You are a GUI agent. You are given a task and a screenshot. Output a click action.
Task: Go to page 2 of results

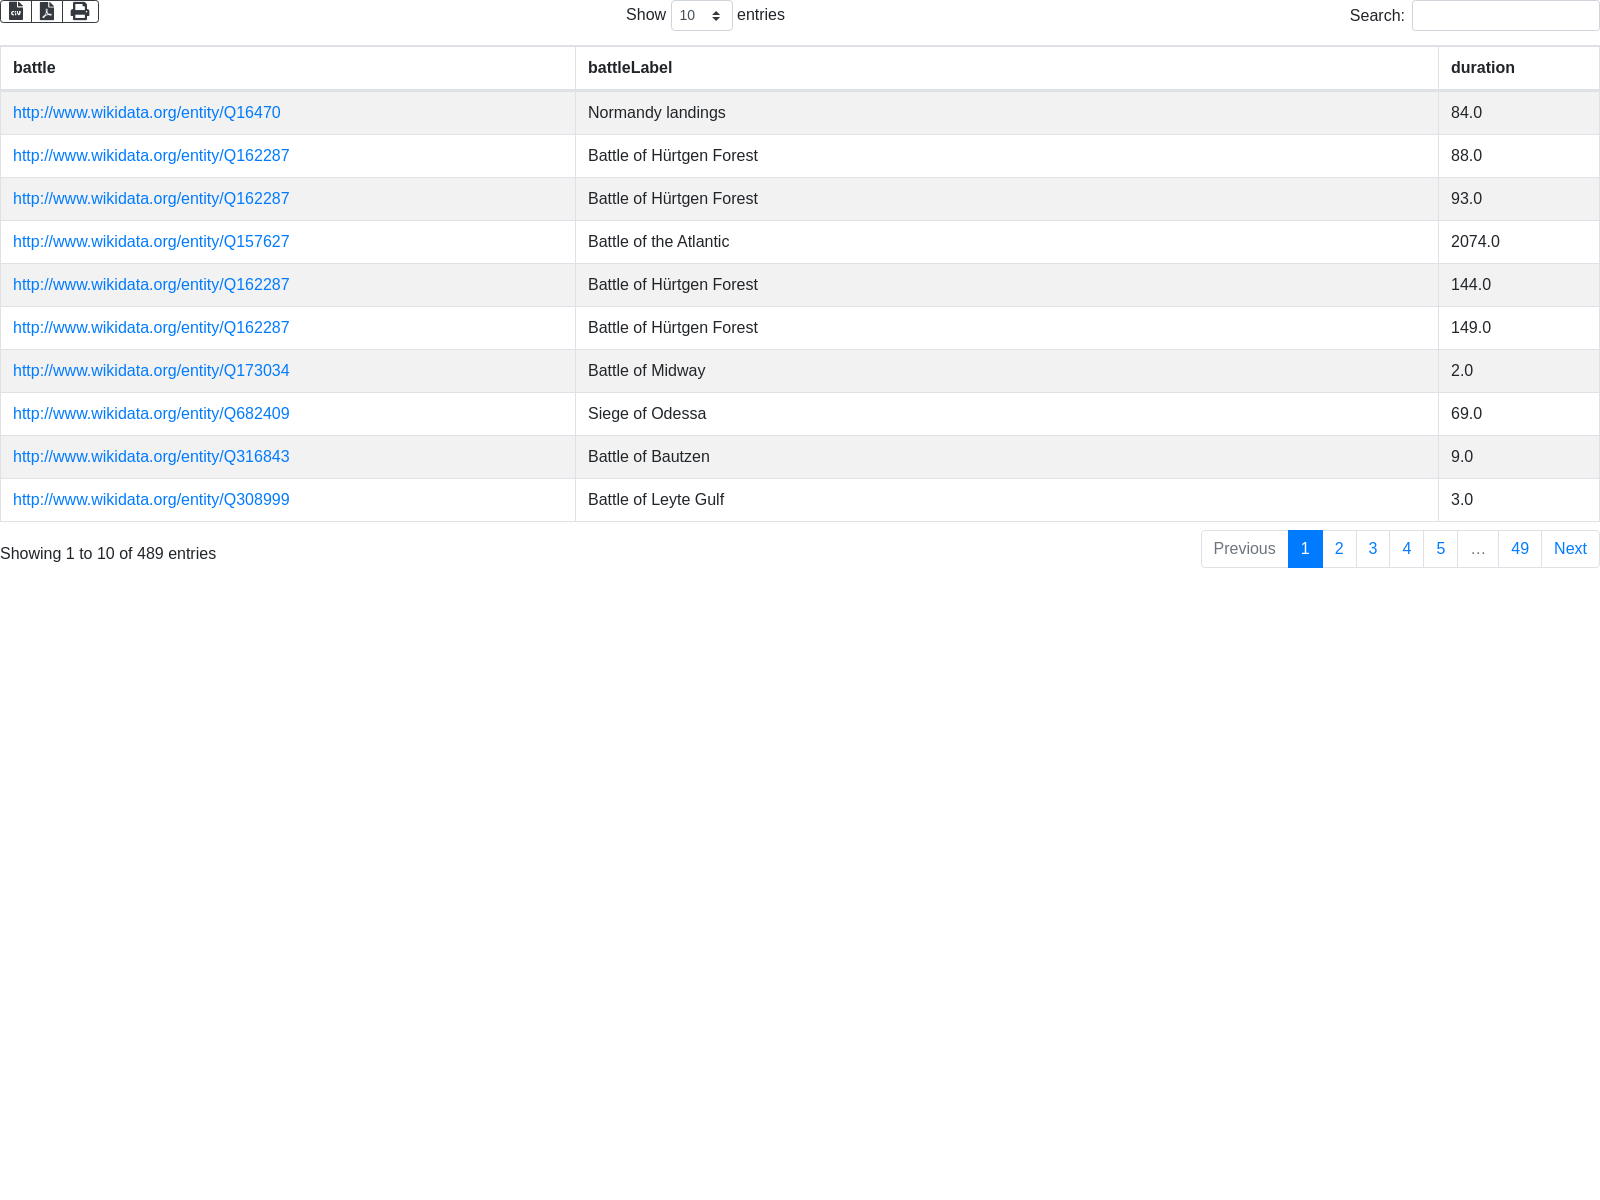[1339, 549]
